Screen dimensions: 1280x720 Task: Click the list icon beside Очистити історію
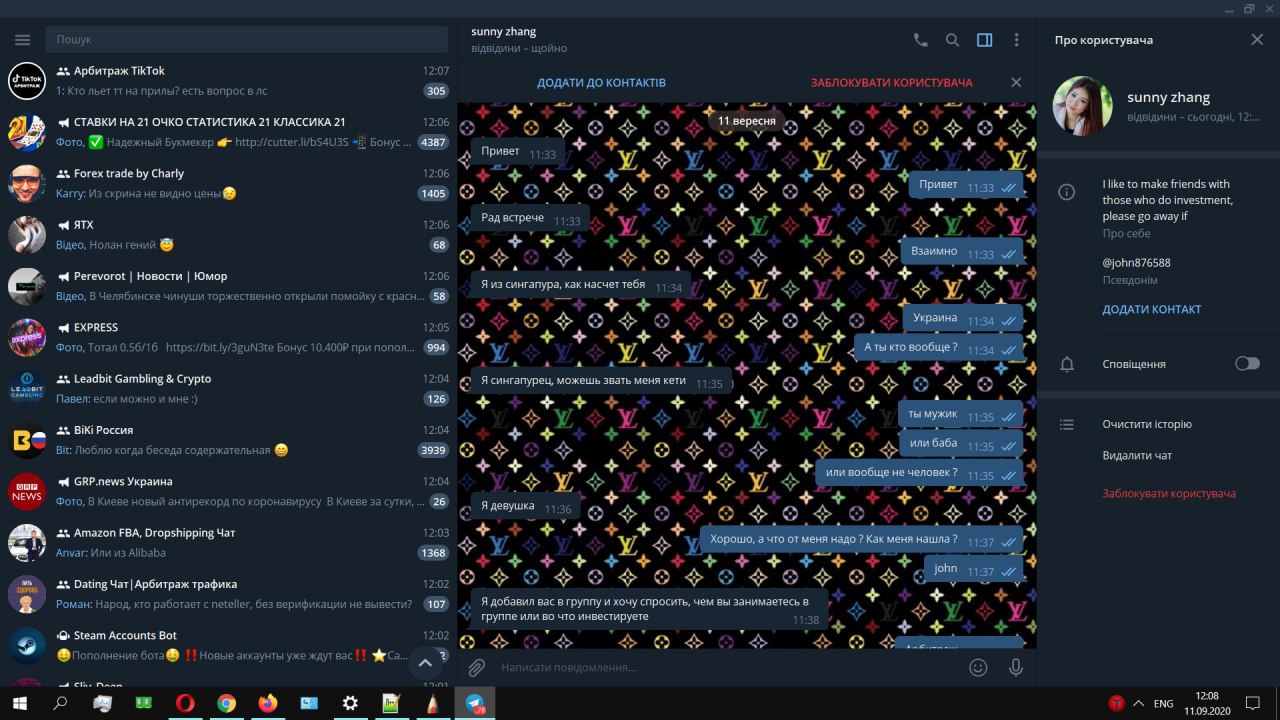coord(1067,425)
